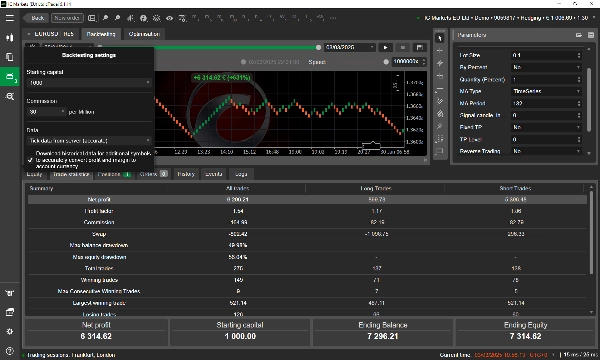Click Parameters panel vertical scrollbar

point(589,99)
